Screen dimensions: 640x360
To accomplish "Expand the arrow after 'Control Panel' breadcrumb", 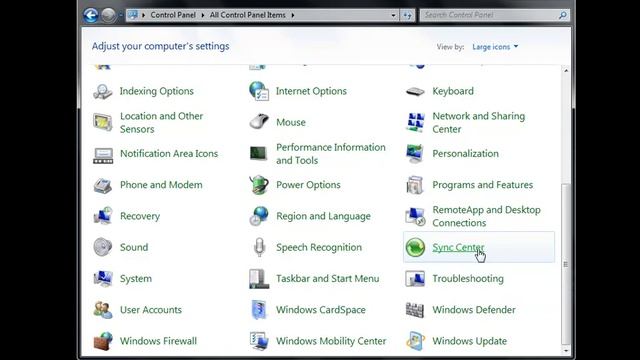I will (x=202, y=15).
